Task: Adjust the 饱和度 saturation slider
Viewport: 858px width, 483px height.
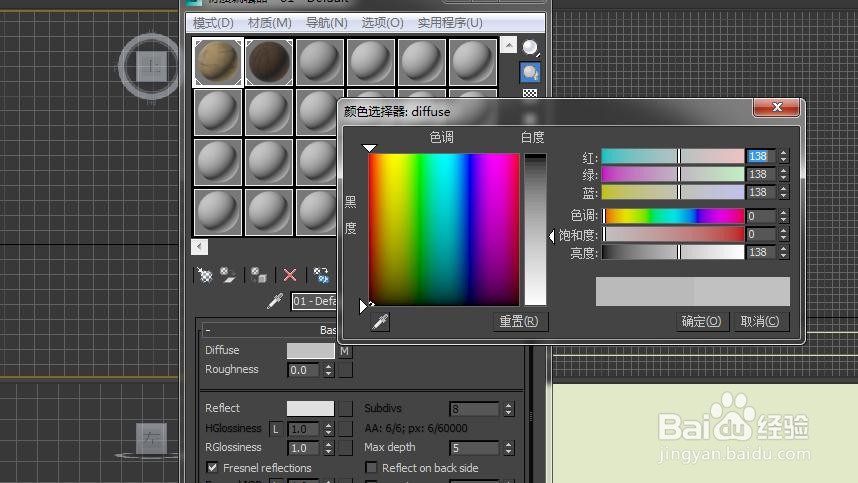Action: click(x=673, y=234)
